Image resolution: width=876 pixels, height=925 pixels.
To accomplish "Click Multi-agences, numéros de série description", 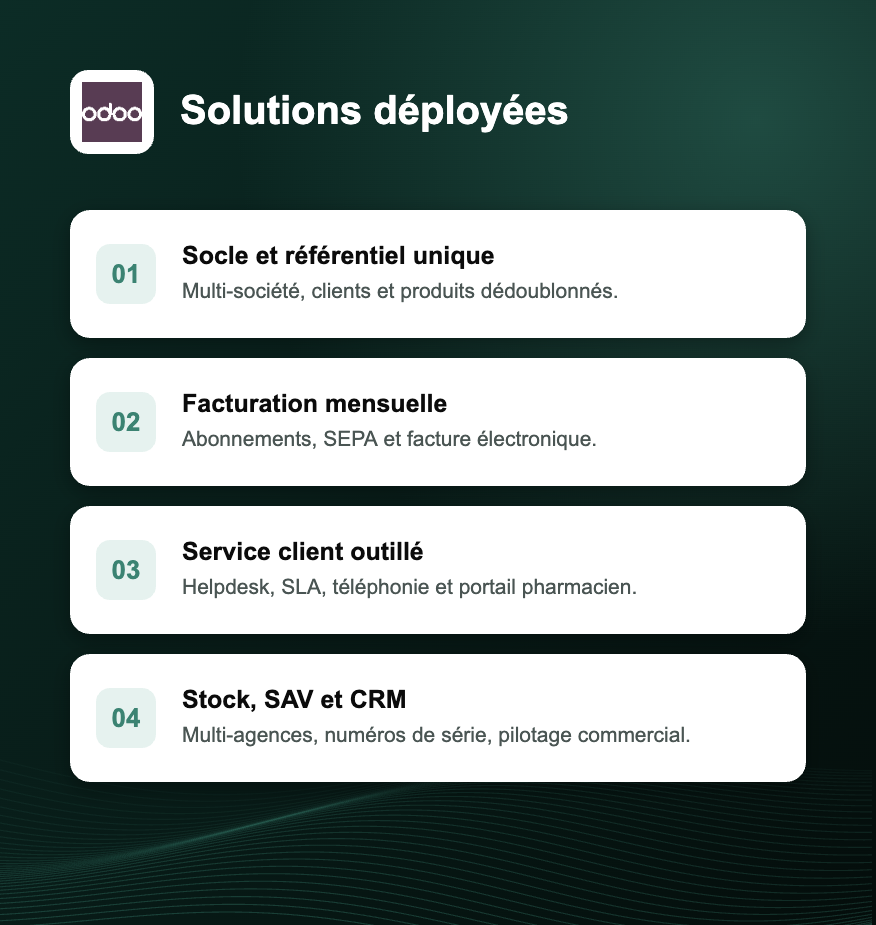I will pyautogui.click(x=436, y=735).
